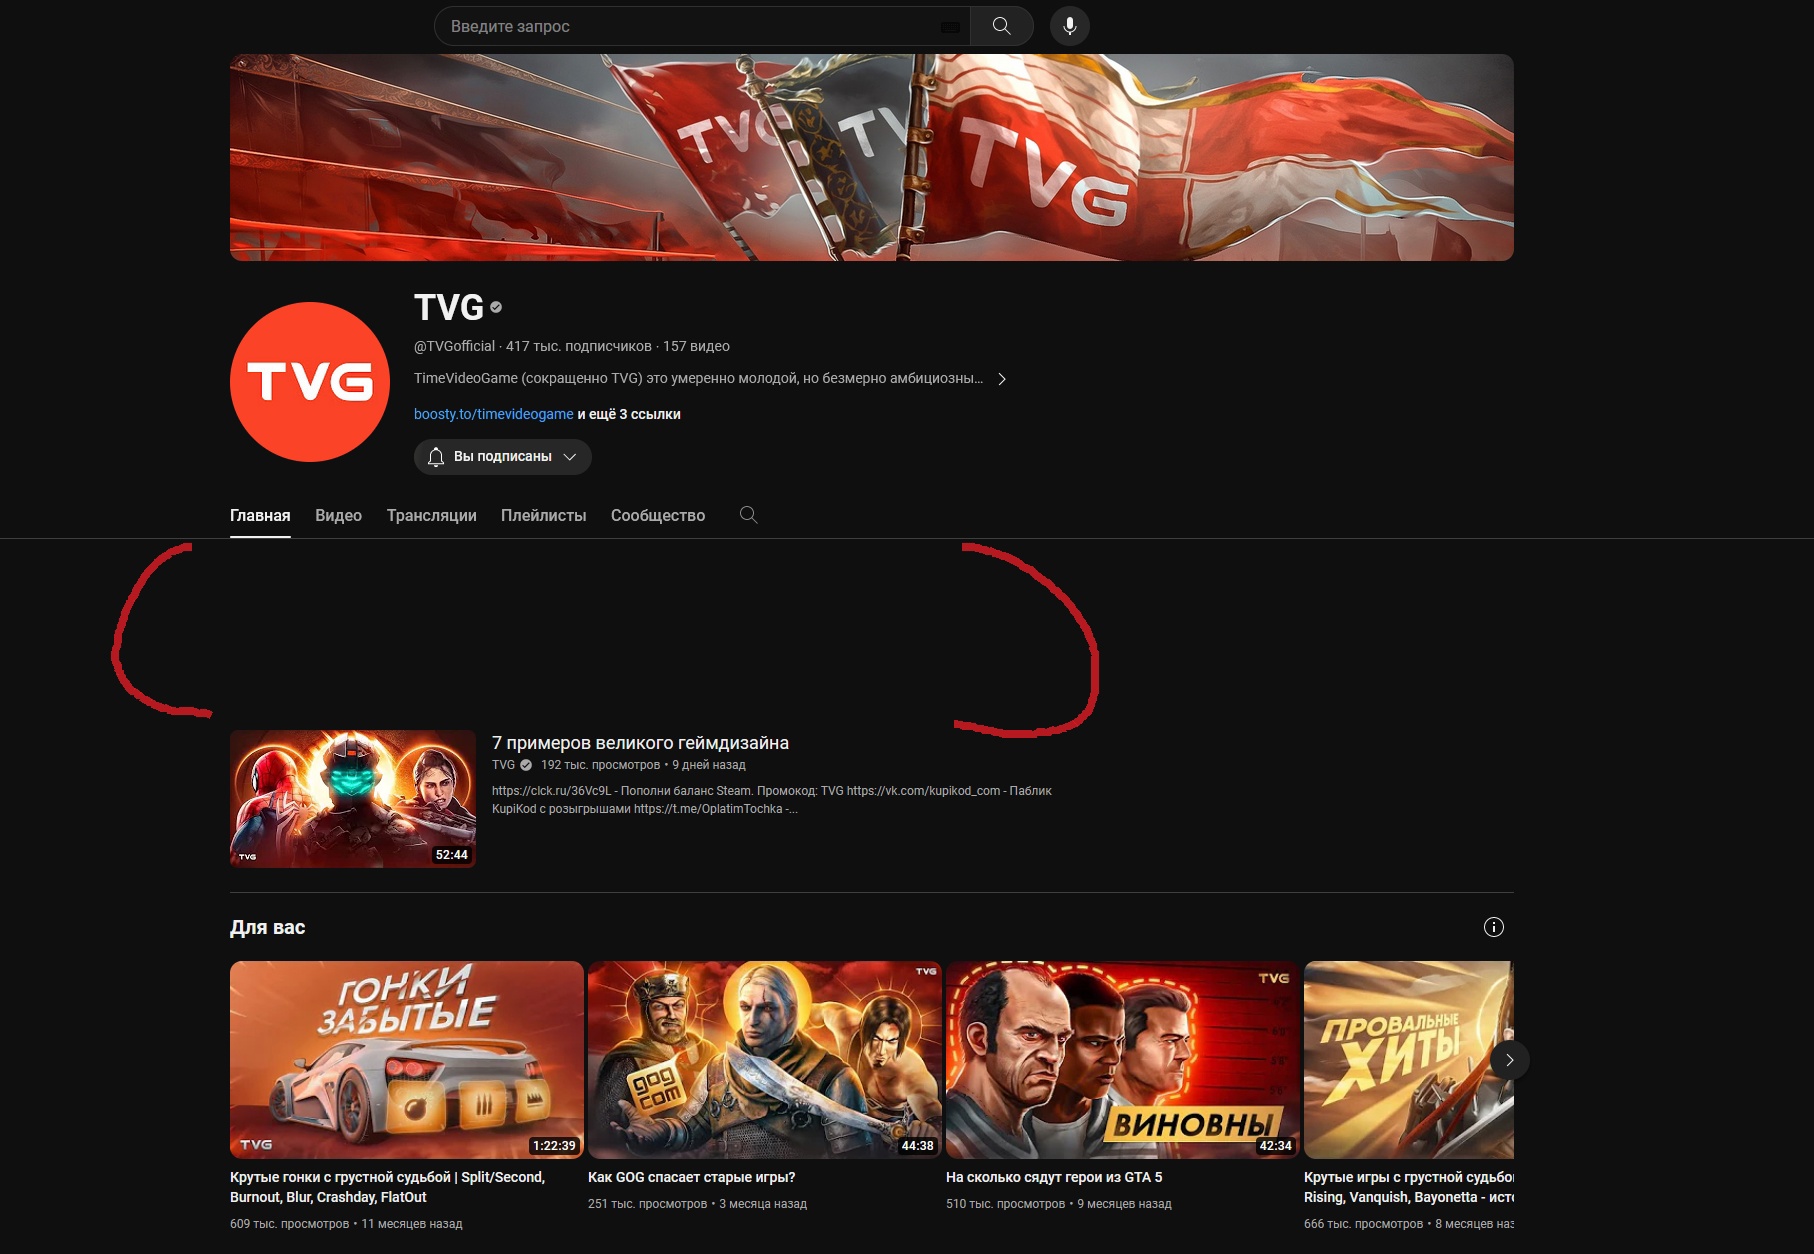
Task: Open the 'Трансляции' tab
Action: [x=431, y=516]
